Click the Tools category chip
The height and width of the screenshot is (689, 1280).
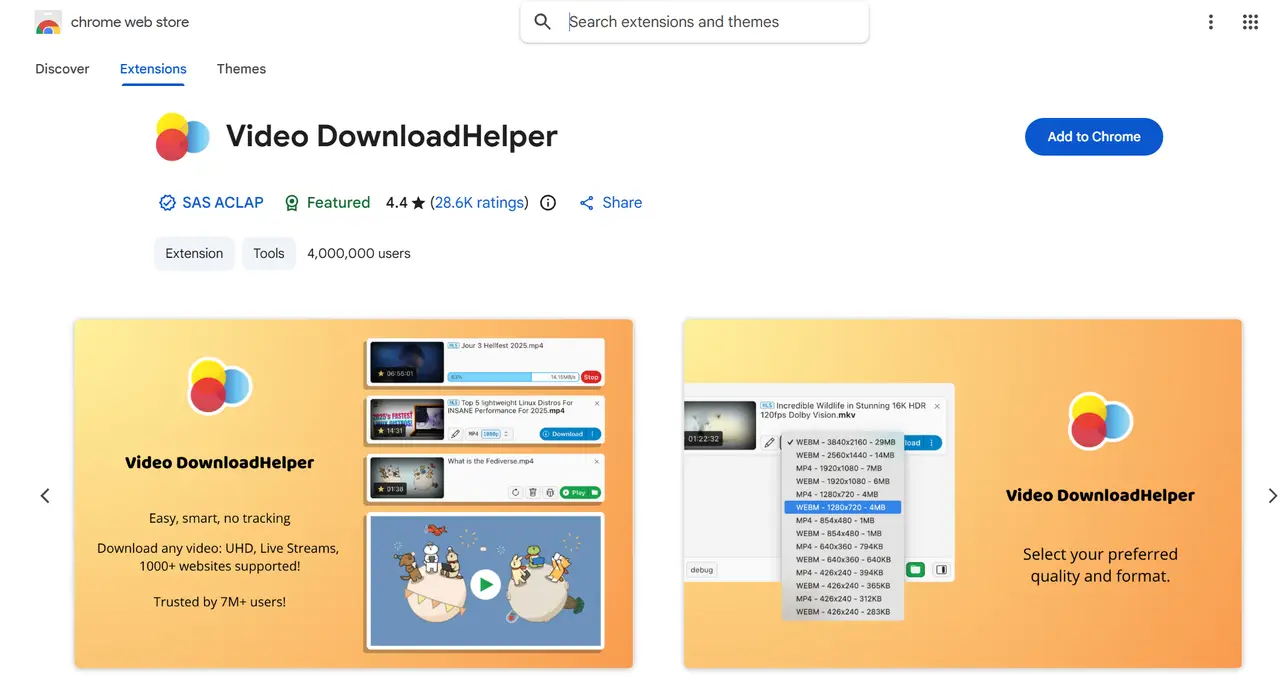click(268, 254)
